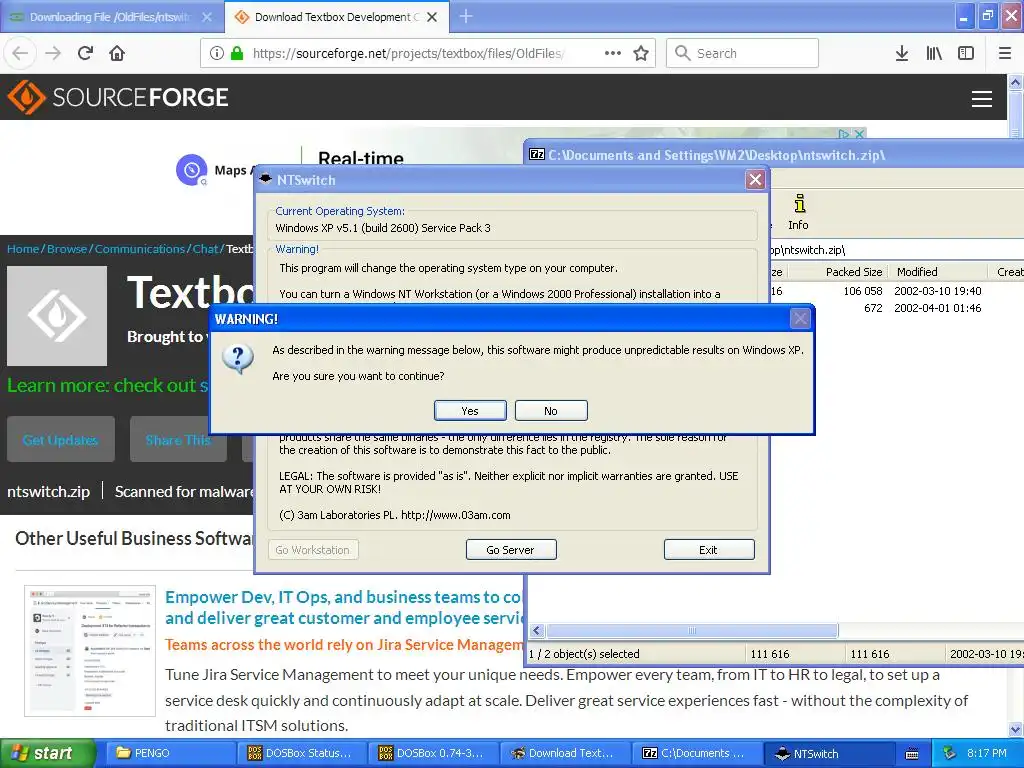Open the Firefox hamburger menu
Screen dimensions: 1024x768
point(1004,53)
